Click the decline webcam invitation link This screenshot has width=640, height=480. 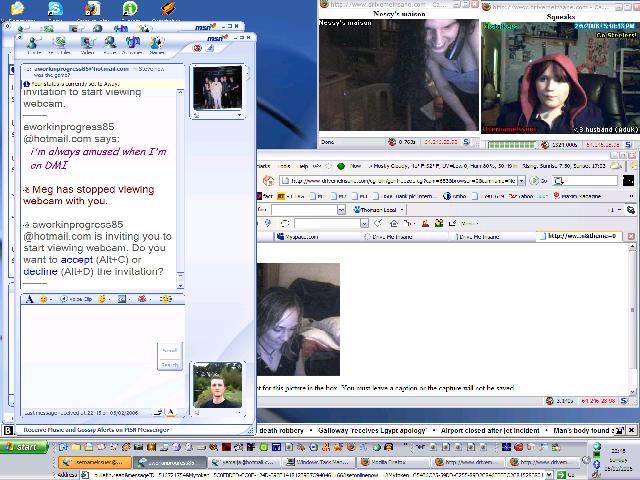(x=40, y=271)
